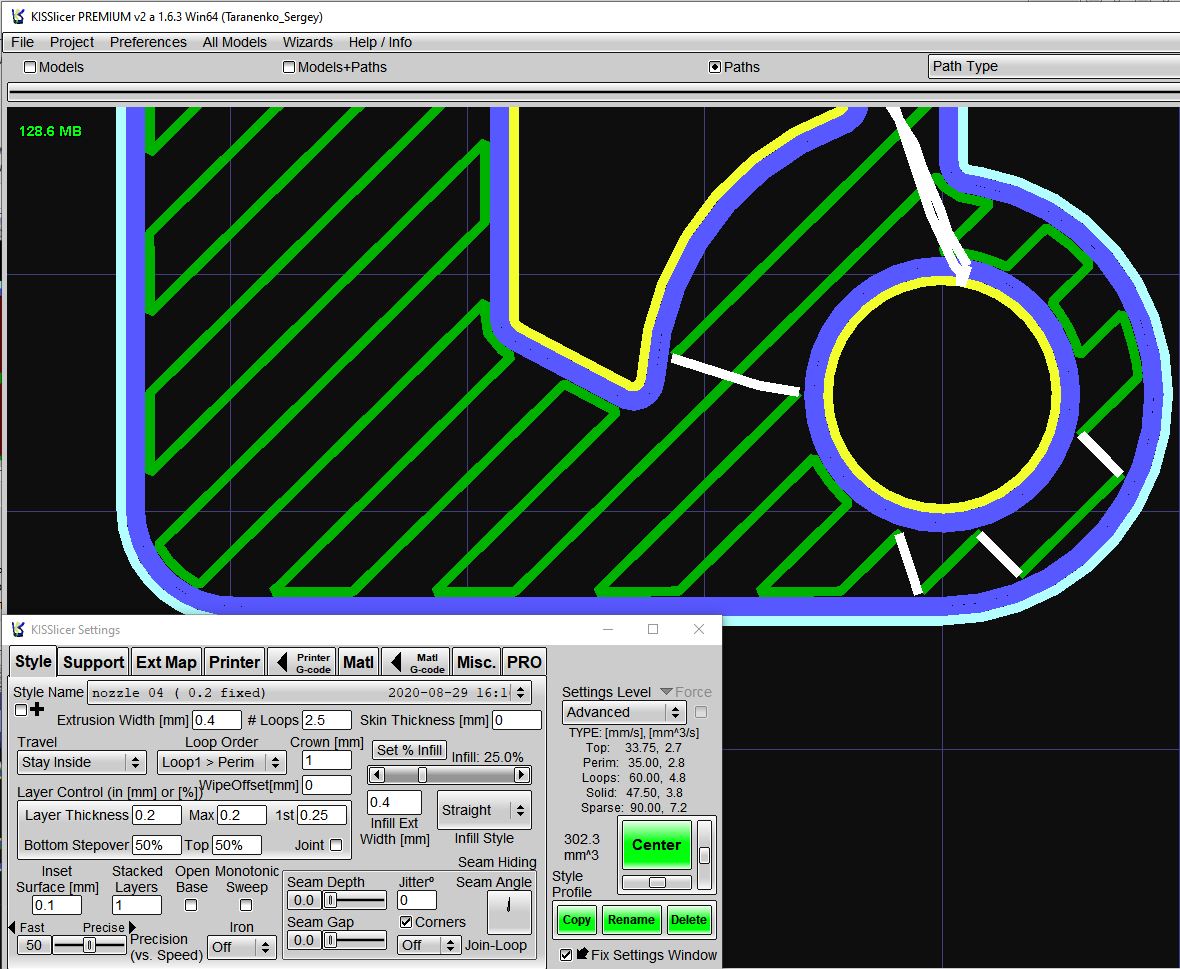Screen dimensions: 1180x969
Task: Click the Printer G-code left arrow tab
Action: point(301,662)
